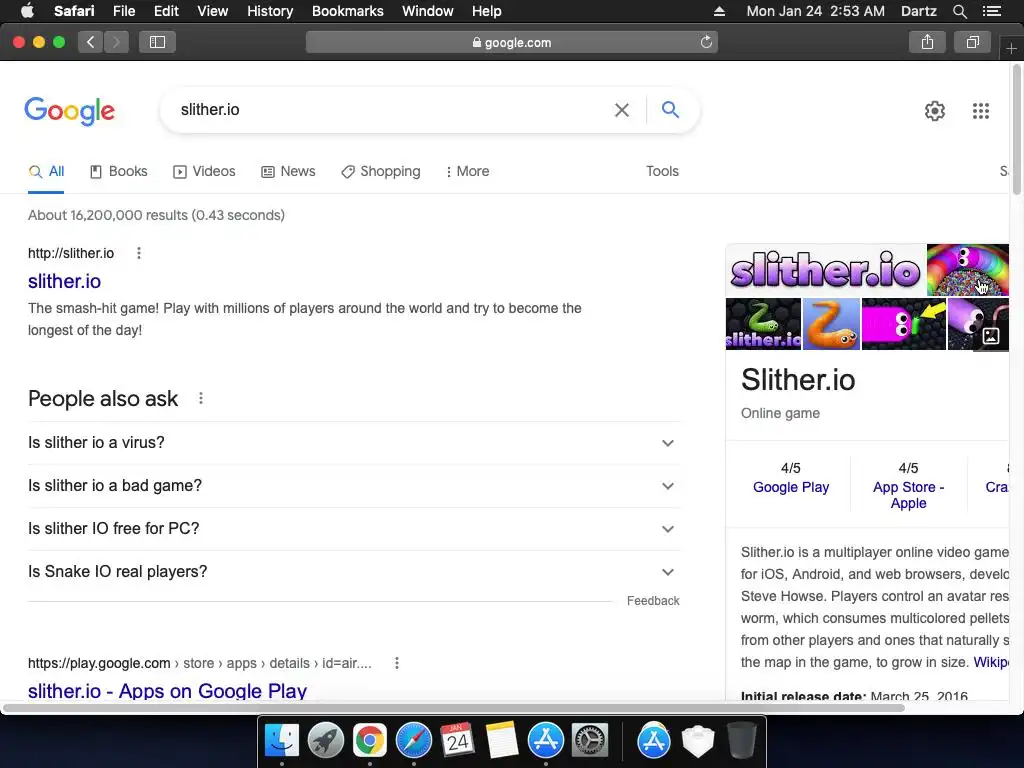Viewport: 1024px width, 768px height.
Task: Open Notification Center list icon in menu bar
Action: tap(991, 11)
